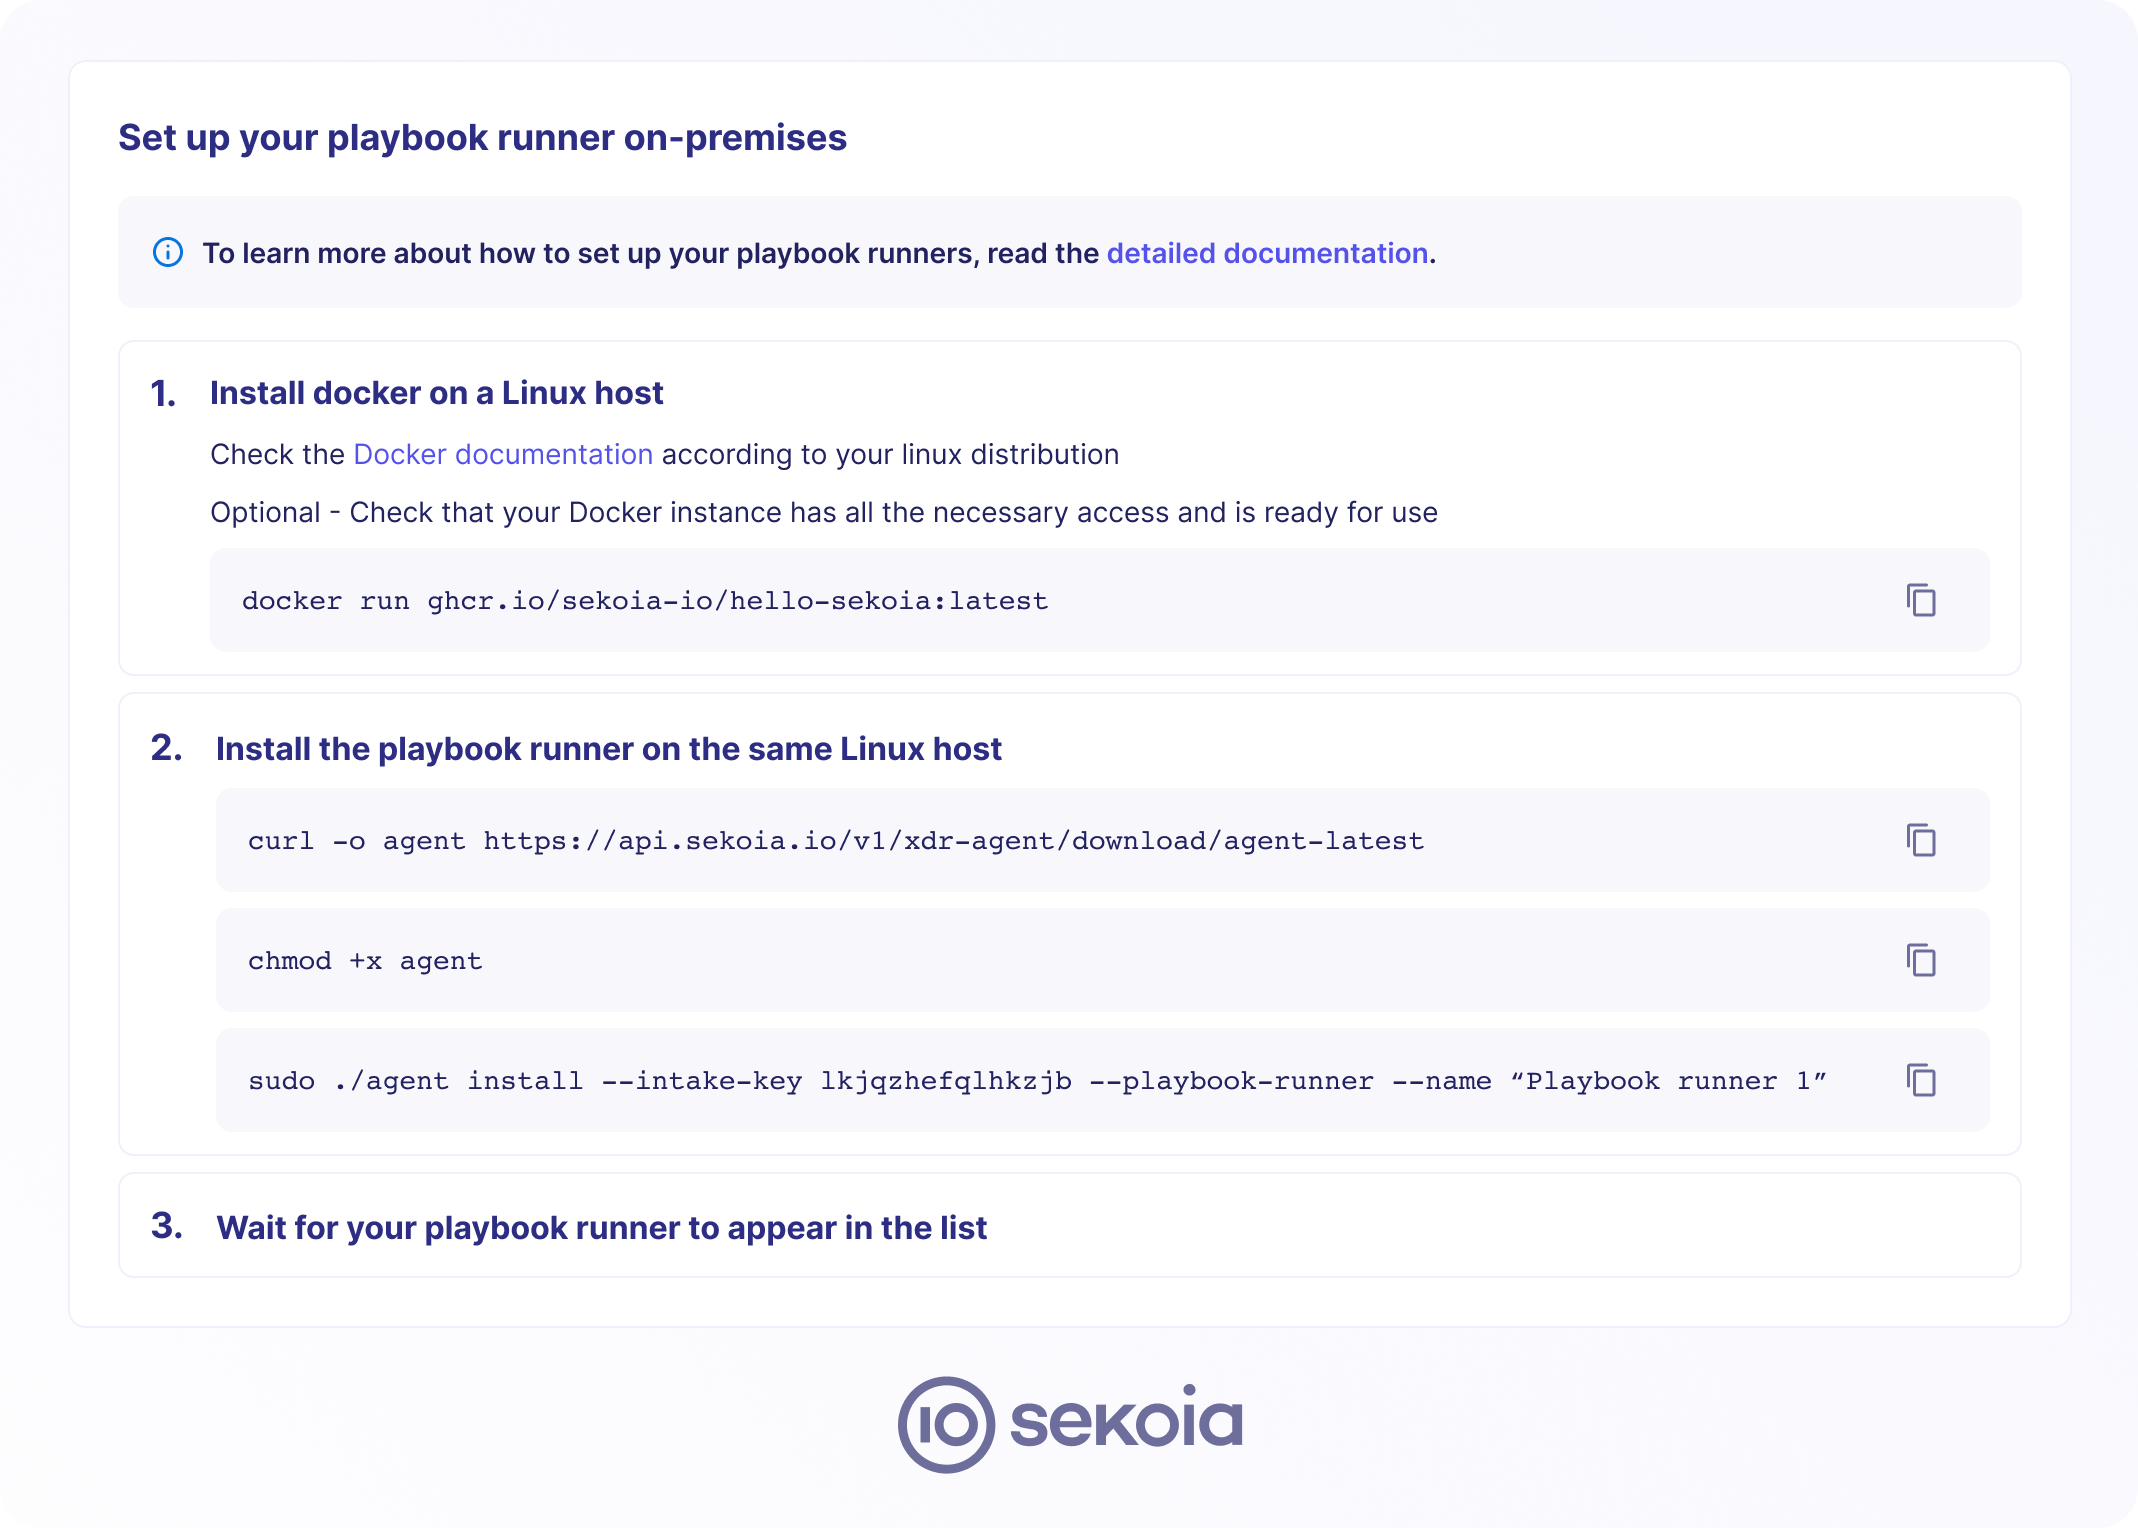The height and width of the screenshot is (1528, 2138).
Task: Open the detailed documentation link
Action: tap(1266, 254)
